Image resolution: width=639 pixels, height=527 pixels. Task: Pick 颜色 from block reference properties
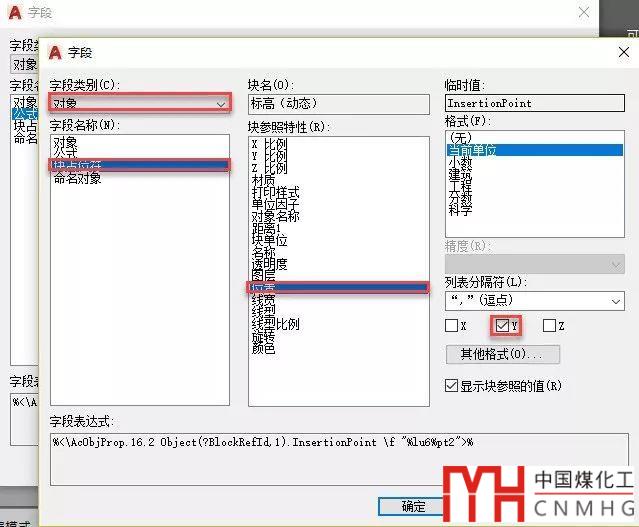pyautogui.click(x=264, y=348)
